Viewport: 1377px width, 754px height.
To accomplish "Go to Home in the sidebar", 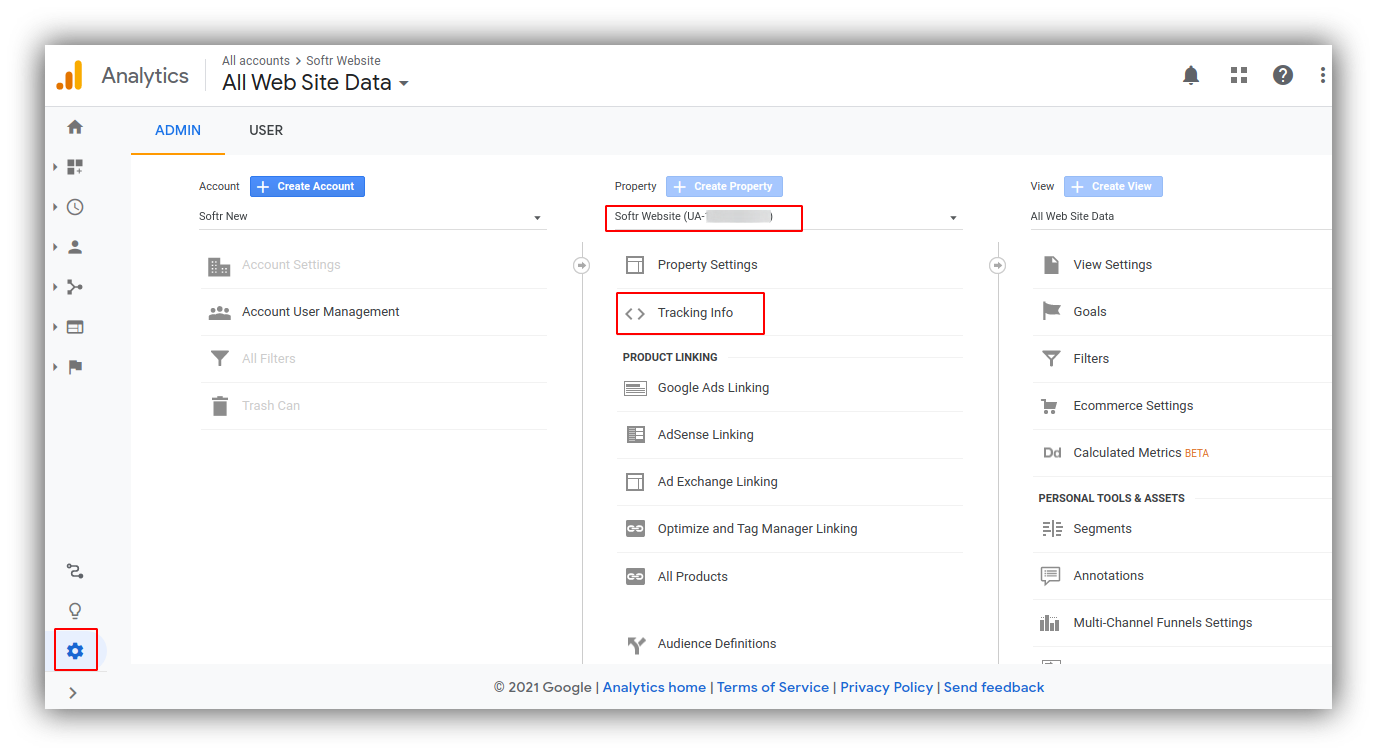I will point(75,127).
